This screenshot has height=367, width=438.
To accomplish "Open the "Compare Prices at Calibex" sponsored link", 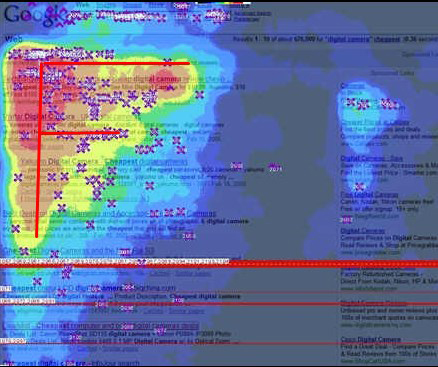I will coord(375,122).
